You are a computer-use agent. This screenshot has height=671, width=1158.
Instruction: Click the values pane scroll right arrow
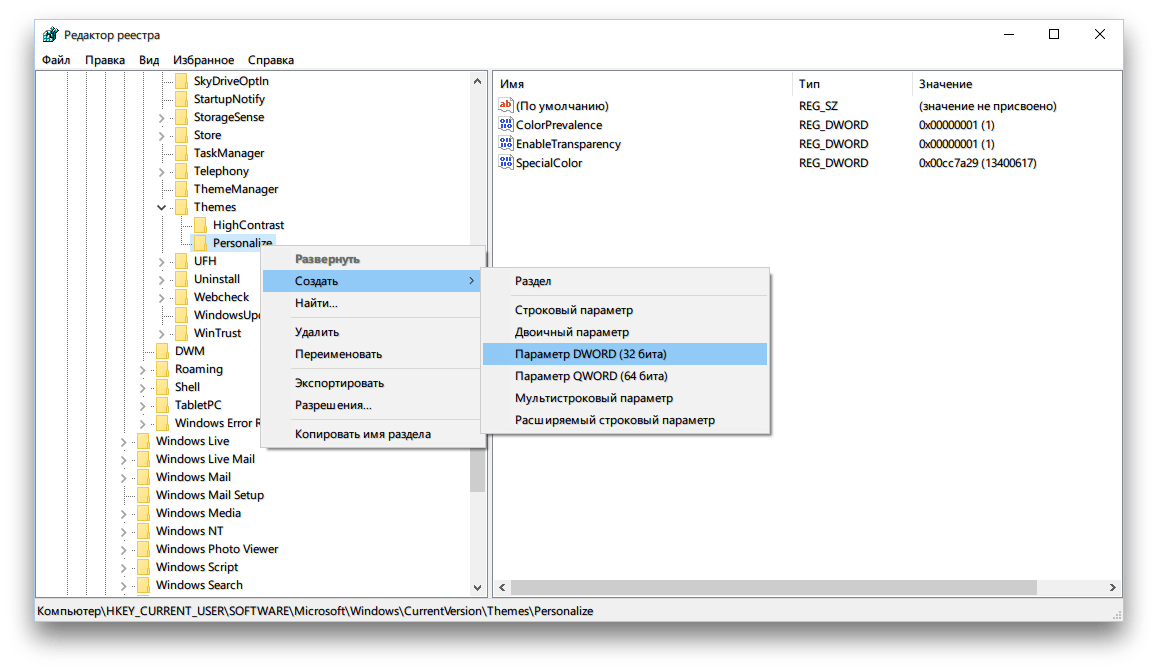coord(1112,588)
